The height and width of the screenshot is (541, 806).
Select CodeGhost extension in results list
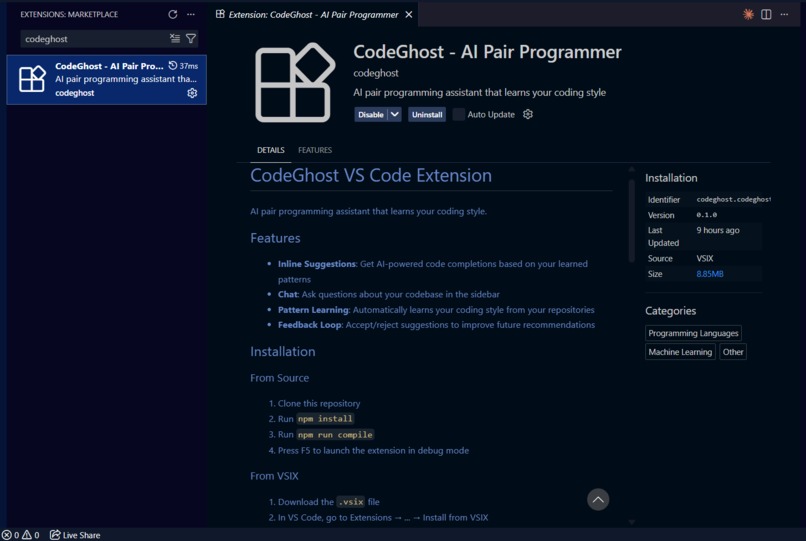(106, 80)
